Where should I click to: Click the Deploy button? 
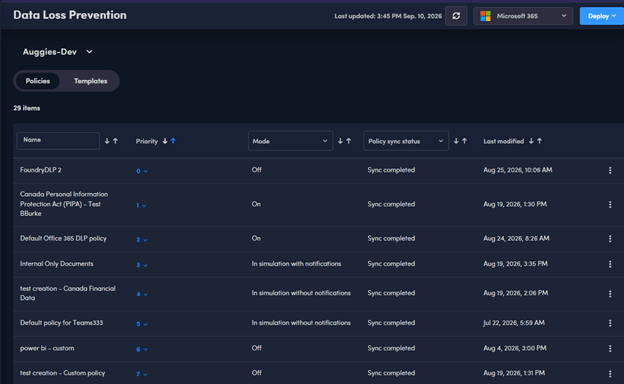tap(602, 16)
